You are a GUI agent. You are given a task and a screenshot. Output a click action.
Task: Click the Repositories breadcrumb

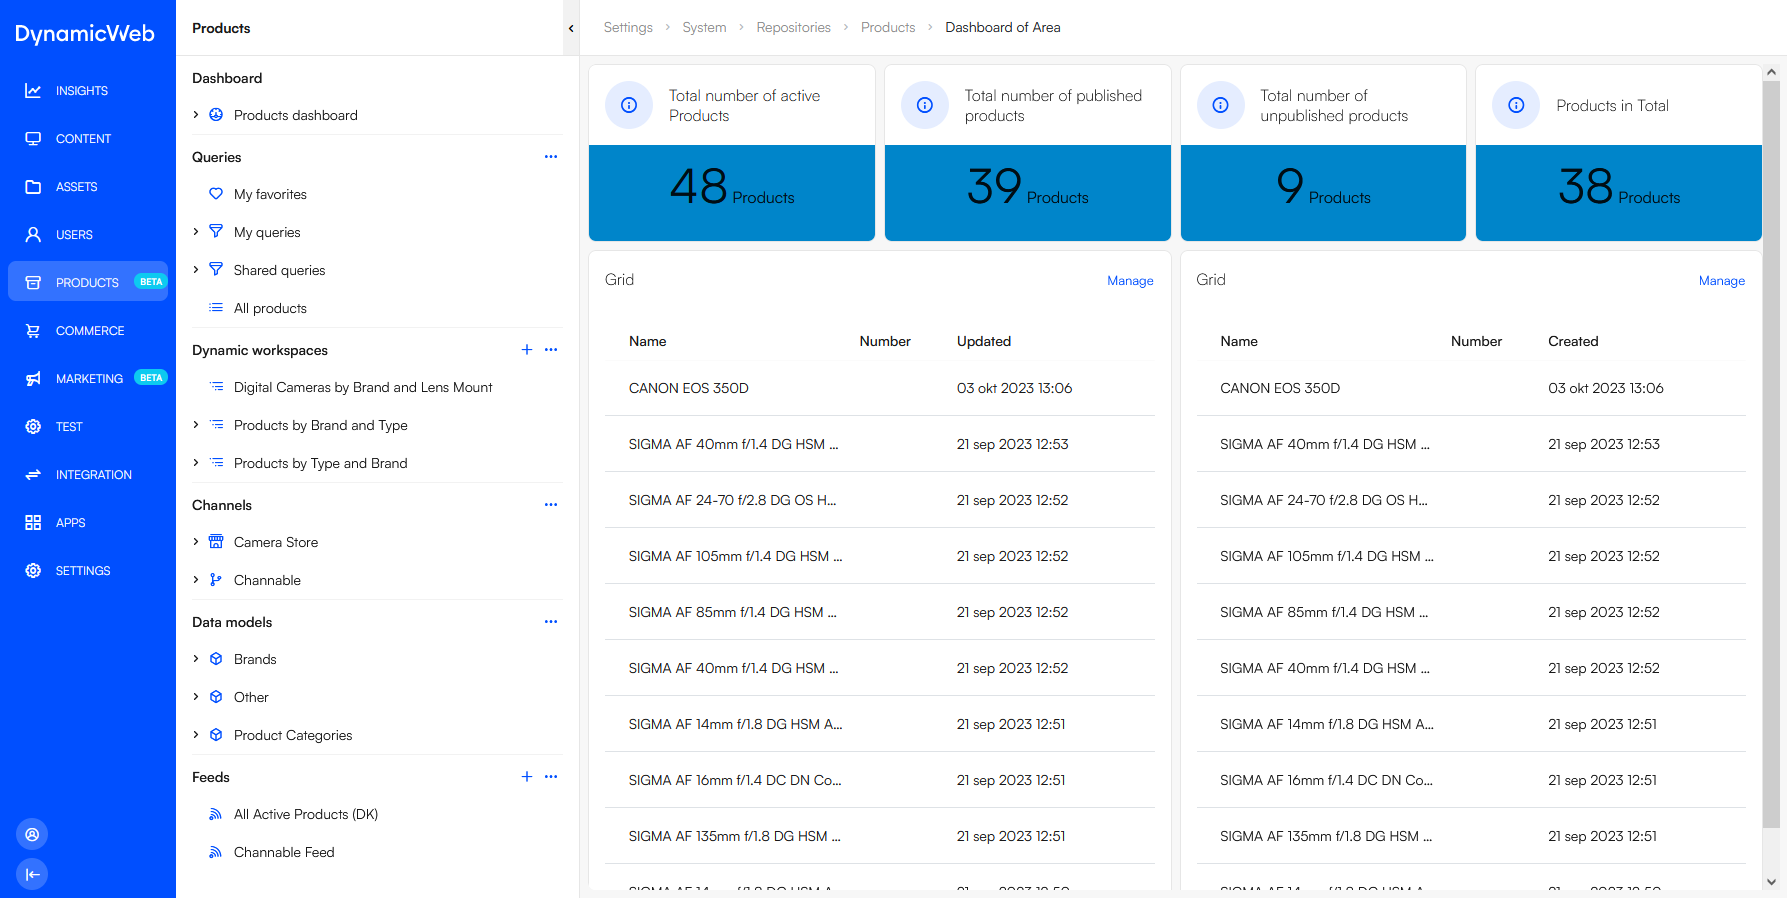coord(793,28)
